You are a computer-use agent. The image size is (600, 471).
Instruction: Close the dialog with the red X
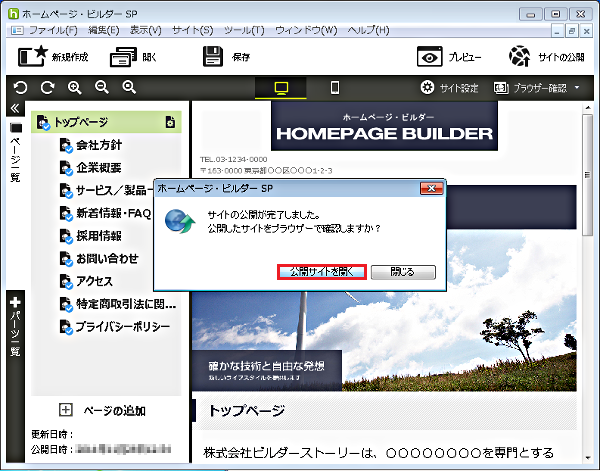coord(432,188)
